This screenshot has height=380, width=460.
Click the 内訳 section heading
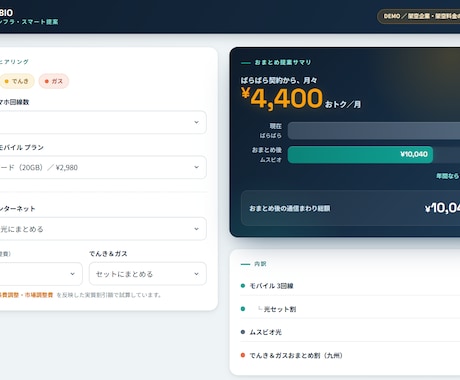click(x=260, y=264)
